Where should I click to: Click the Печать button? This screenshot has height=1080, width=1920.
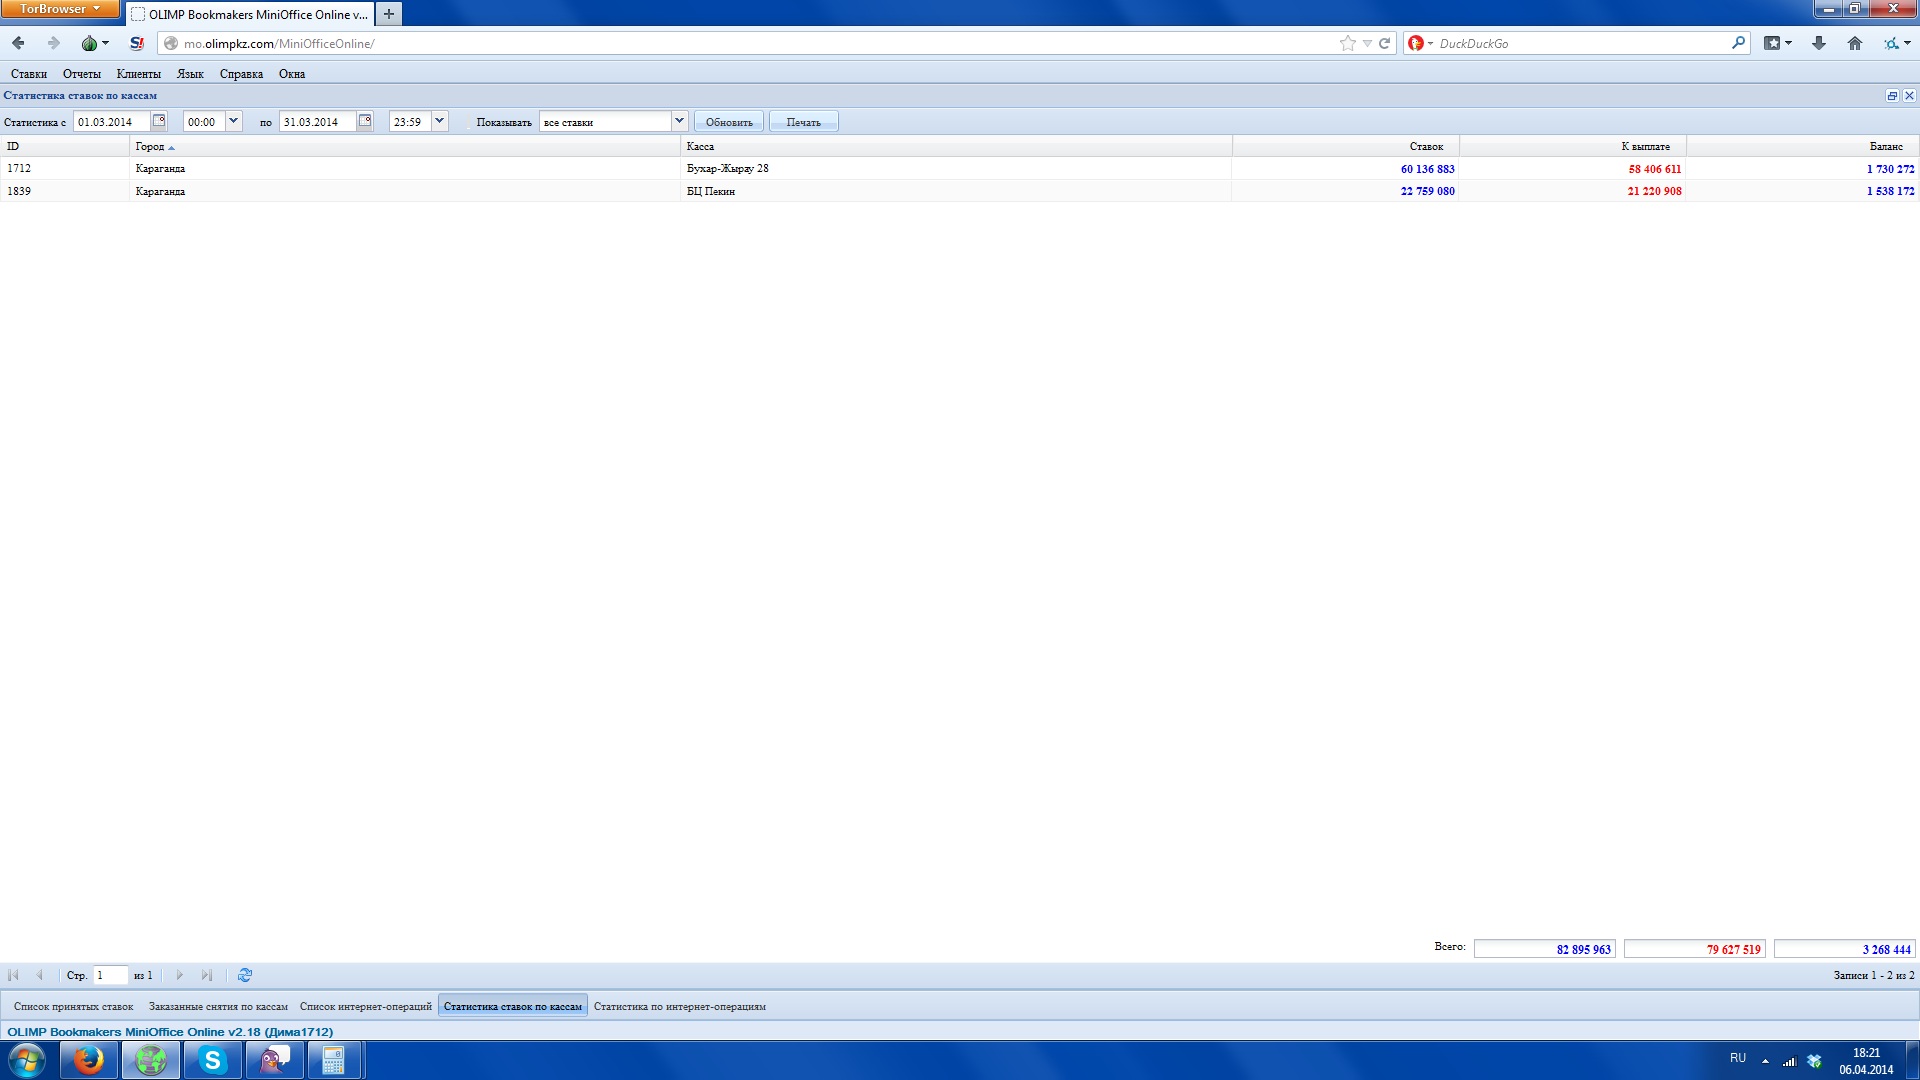point(803,122)
